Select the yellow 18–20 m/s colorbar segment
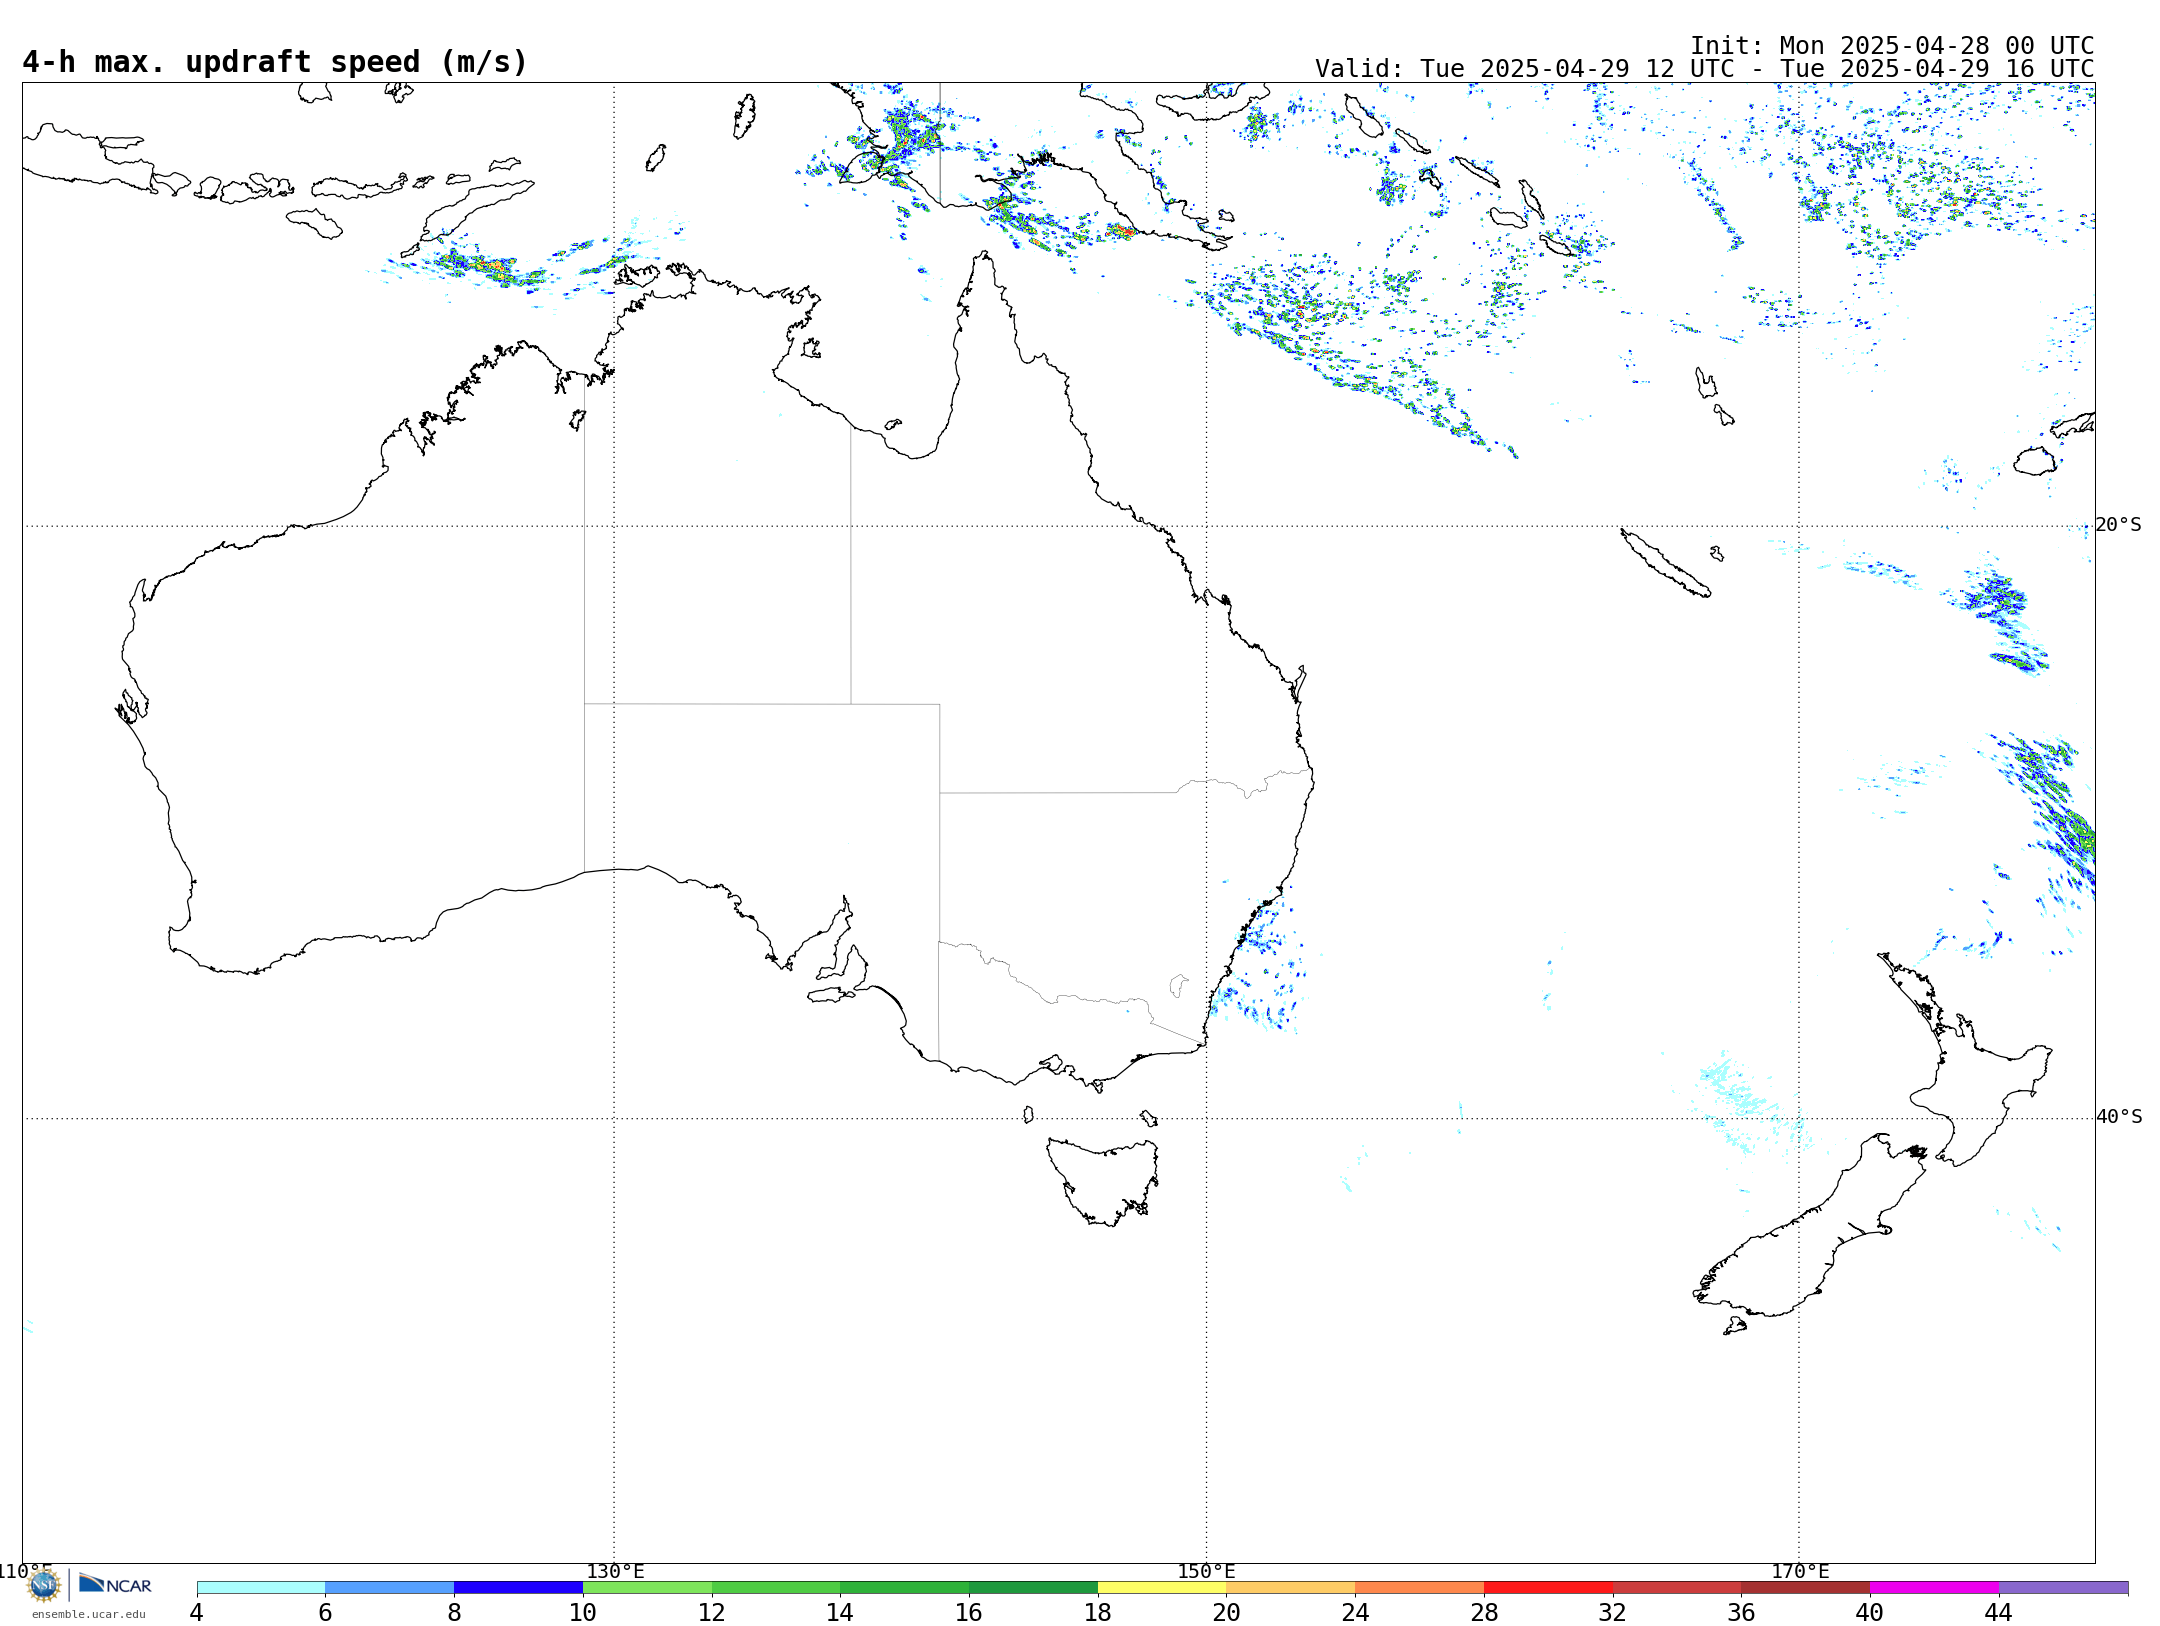 (x=1162, y=1588)
